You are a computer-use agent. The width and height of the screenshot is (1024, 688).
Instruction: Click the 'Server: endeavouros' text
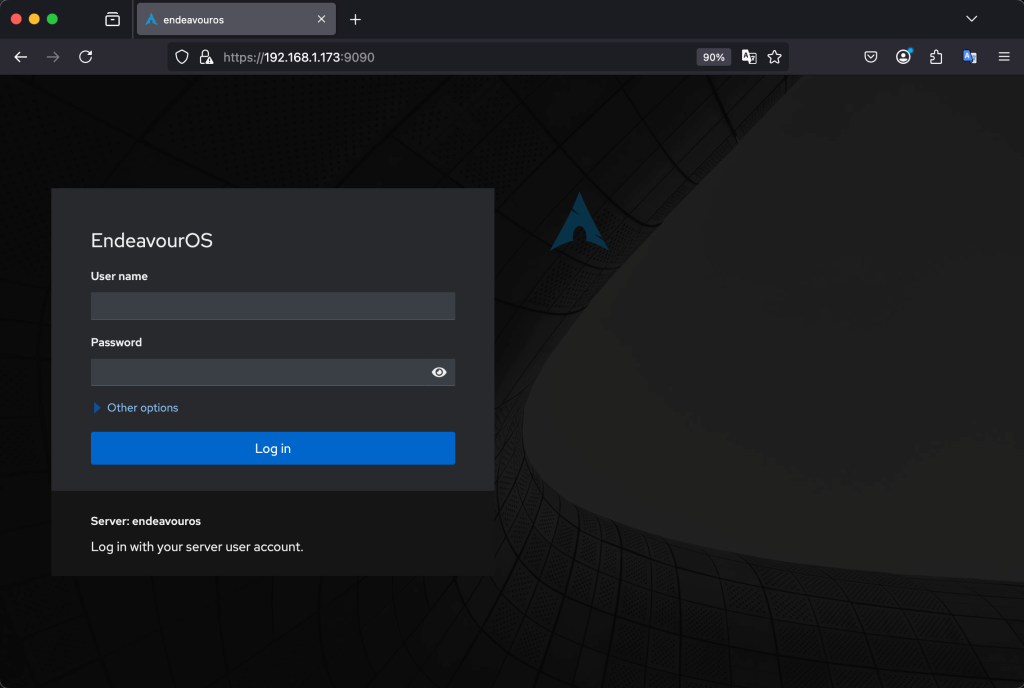point(146,521)
